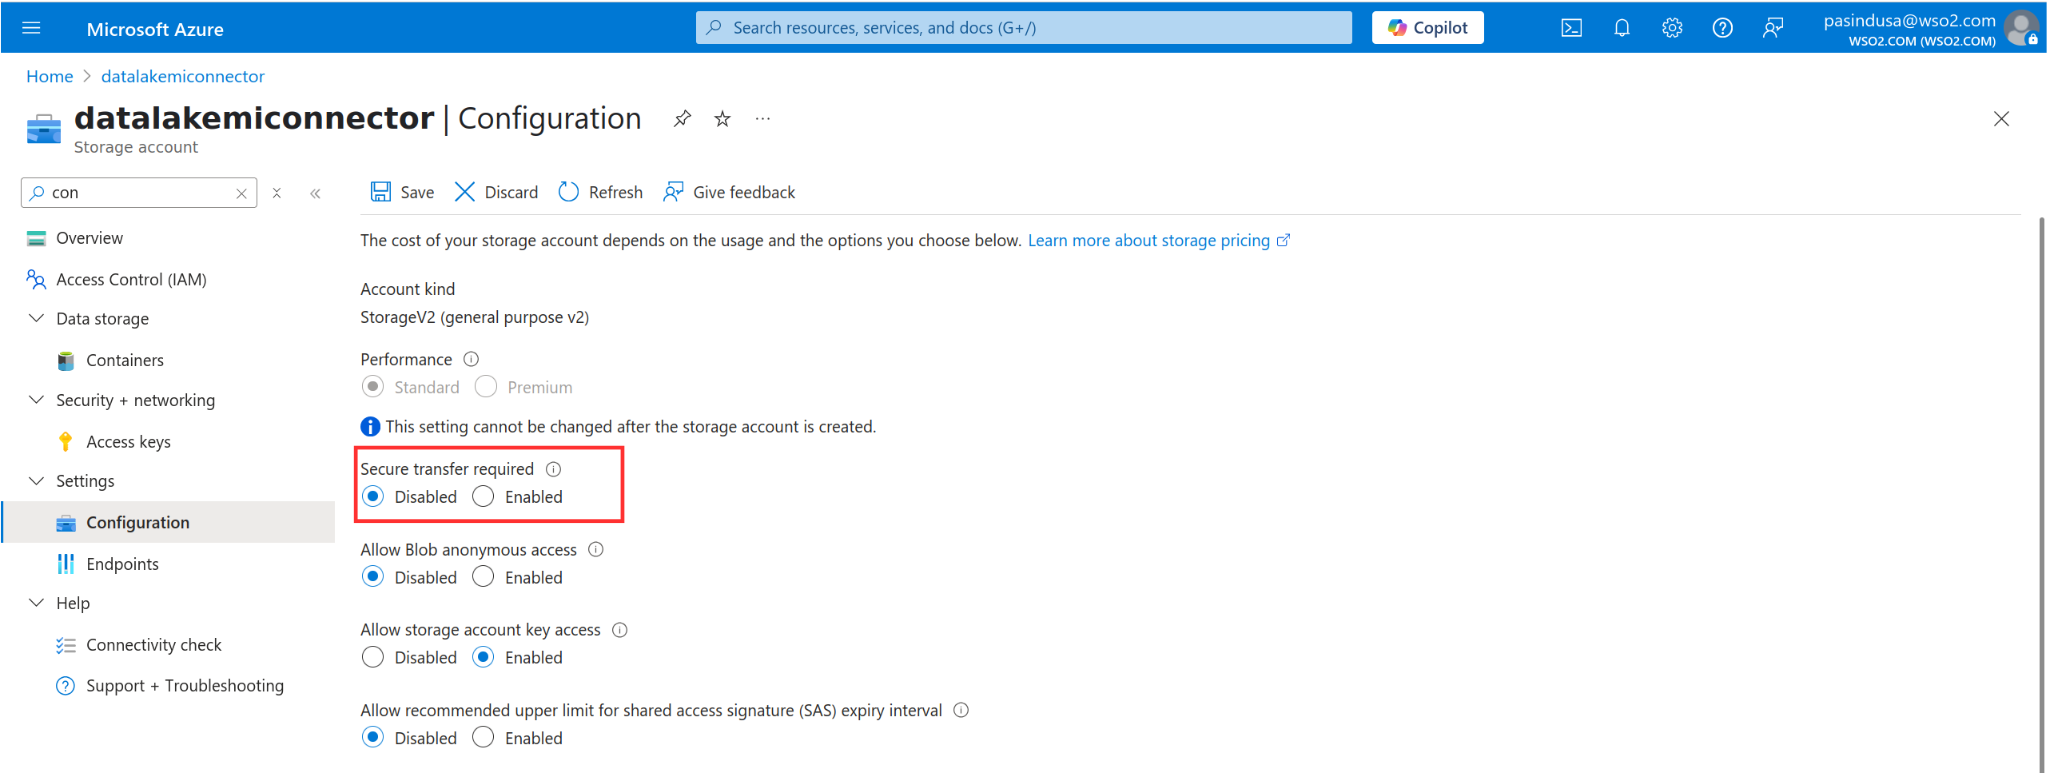Screen dimensions: 2048x773
Task: Give feedback on this page
Action: click(729, 192)
